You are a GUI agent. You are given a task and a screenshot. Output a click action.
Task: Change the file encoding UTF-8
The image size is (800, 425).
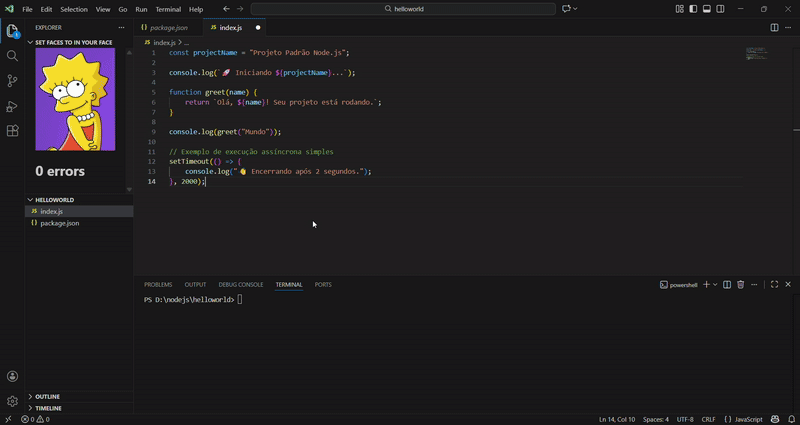(x=685, y=419)
